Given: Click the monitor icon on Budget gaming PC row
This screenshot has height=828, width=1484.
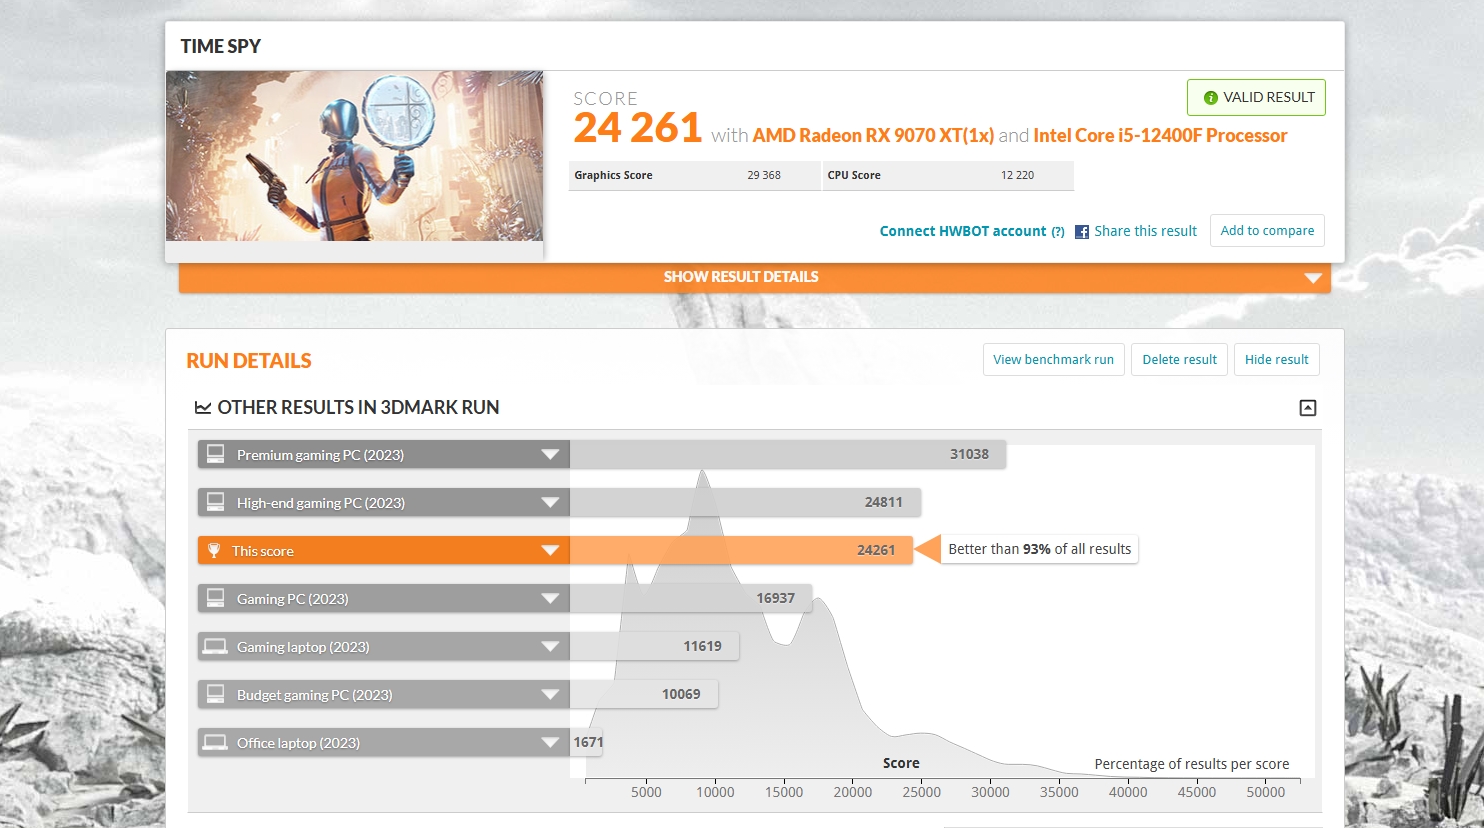Looking at the screenshot, I should click(x=215, y=694).
